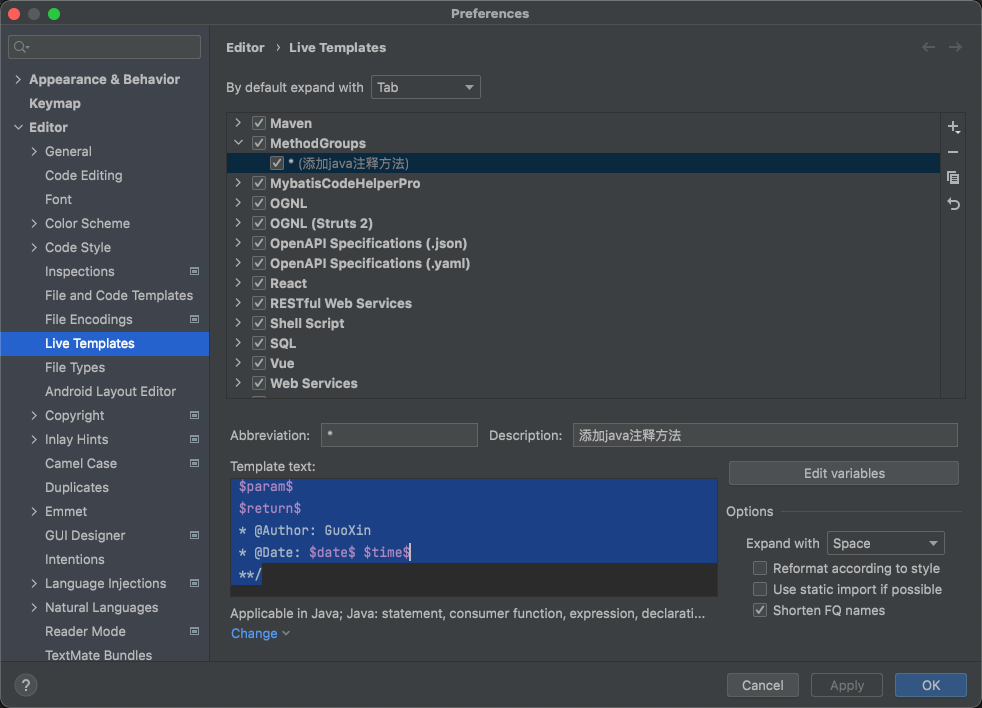This screenshot has width=982, height=708.
Task: Click project-level icon next to Camel Case
Action: (194, 464)
